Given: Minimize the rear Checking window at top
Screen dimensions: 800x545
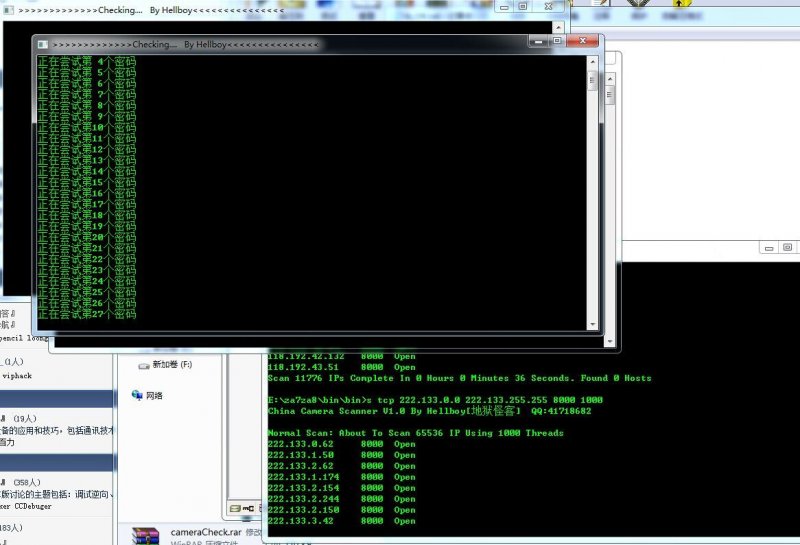Looking at the screenshot, I should pos(505,7).
